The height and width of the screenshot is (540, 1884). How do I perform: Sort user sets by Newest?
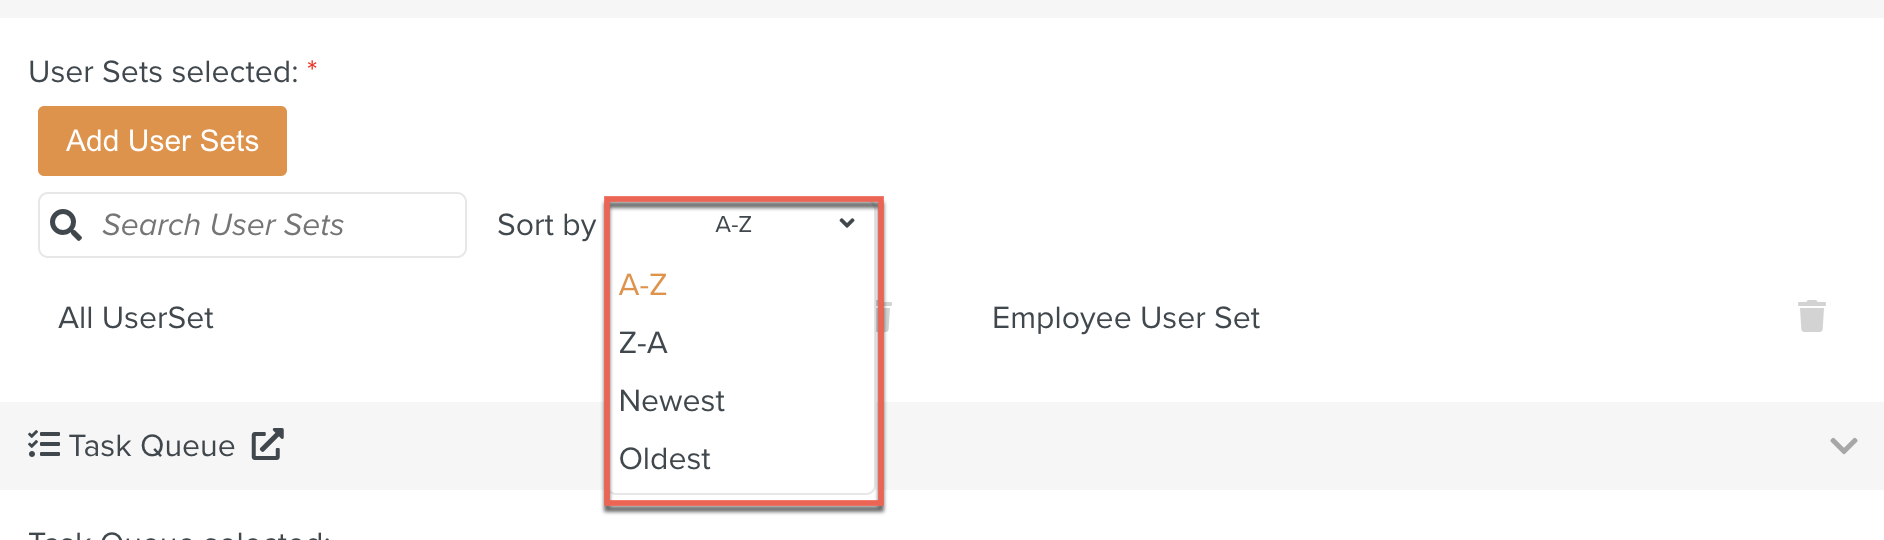(x=671, y=401)
